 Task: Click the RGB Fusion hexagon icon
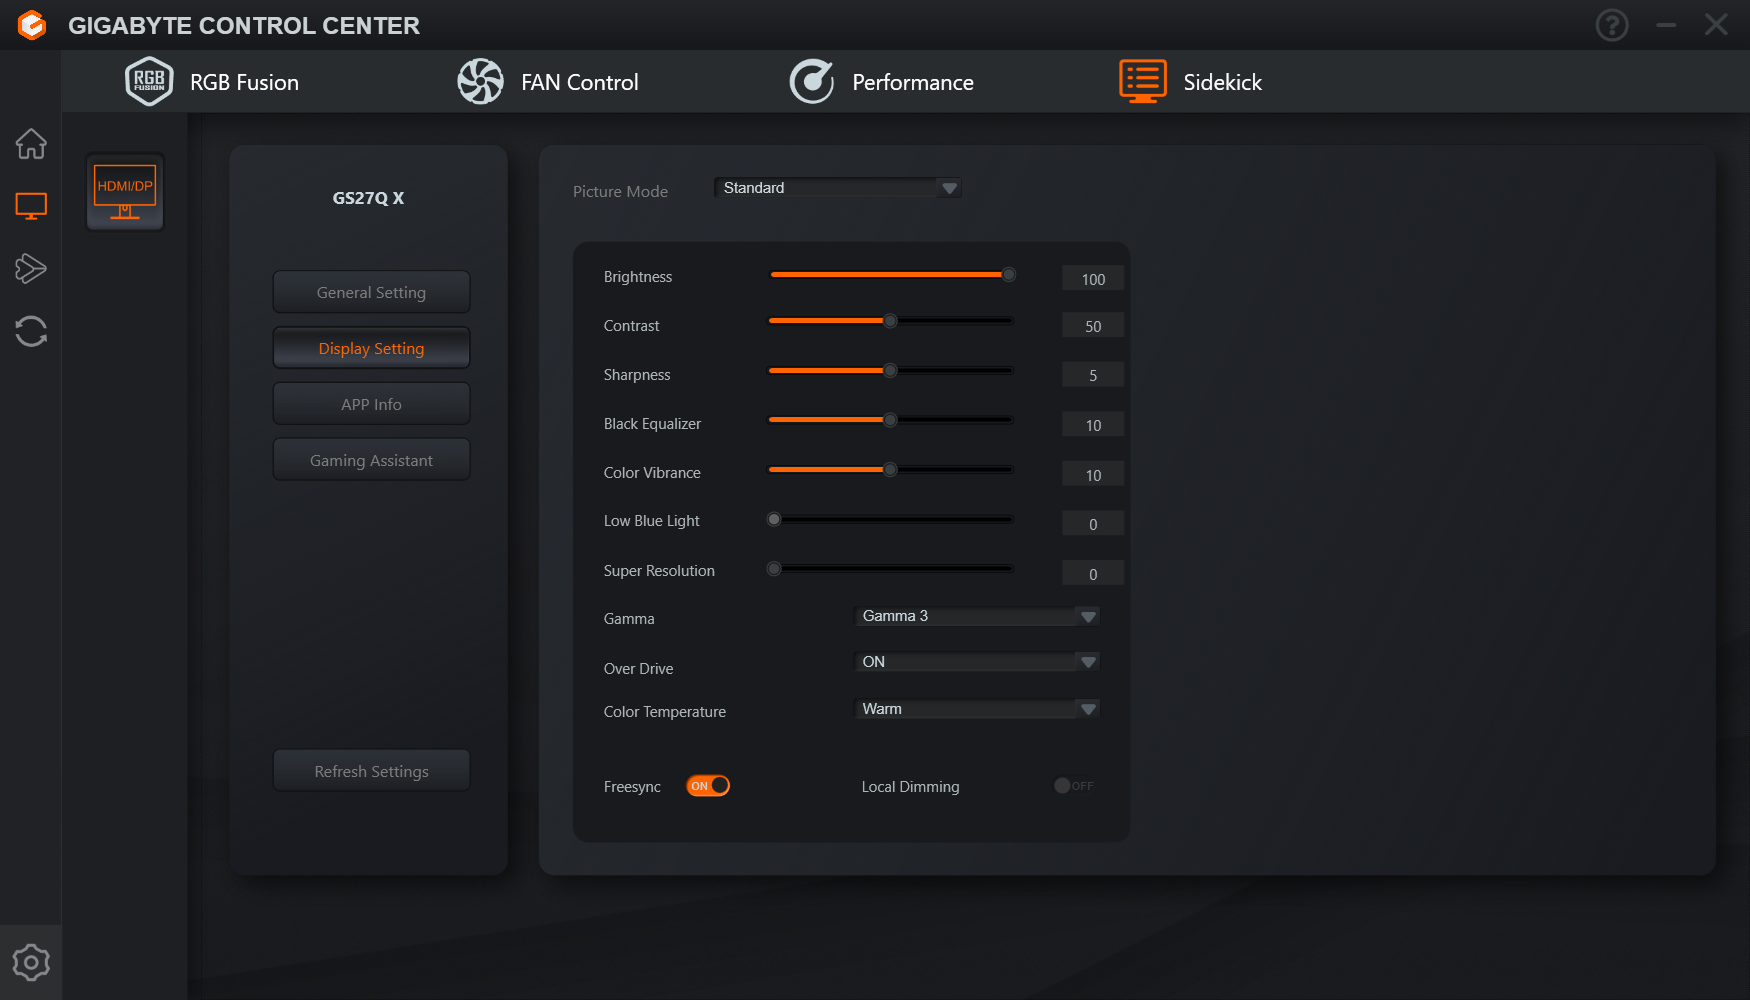click(149, 81)
